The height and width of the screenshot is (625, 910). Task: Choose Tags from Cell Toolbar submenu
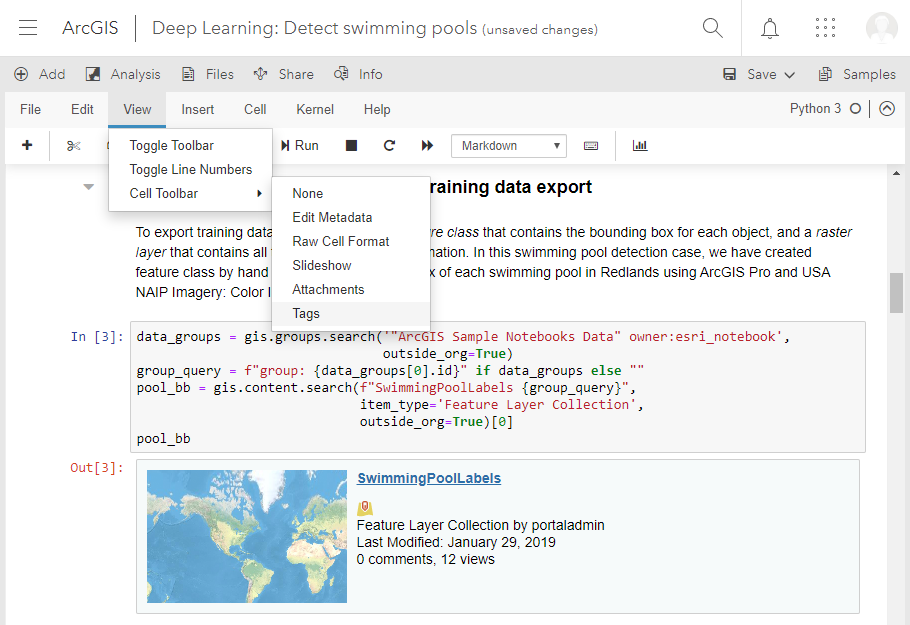pyautogui.click(x=306, y=313)
